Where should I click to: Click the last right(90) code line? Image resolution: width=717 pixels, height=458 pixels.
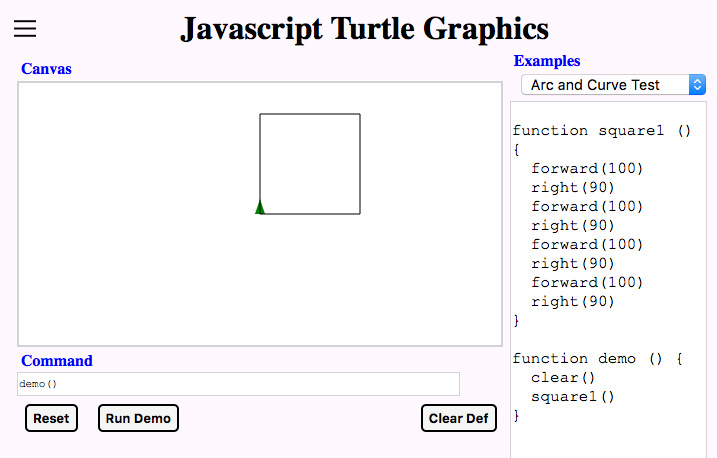click(x=573, y=302)
